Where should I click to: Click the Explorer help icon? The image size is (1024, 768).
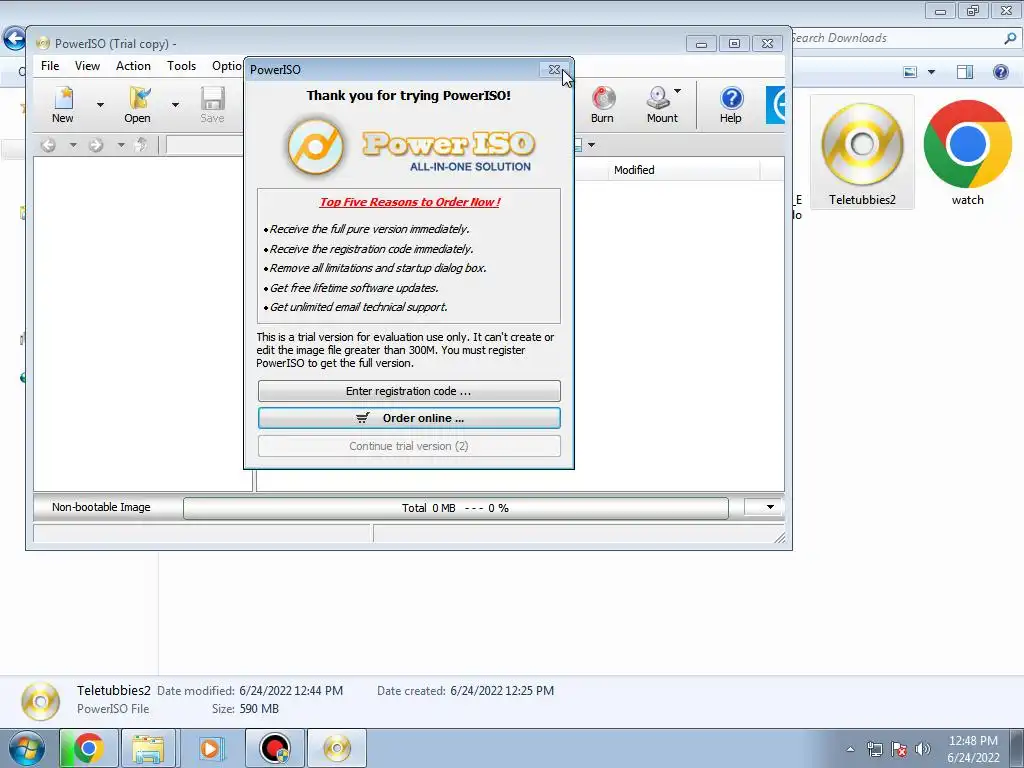[1000, 72]
